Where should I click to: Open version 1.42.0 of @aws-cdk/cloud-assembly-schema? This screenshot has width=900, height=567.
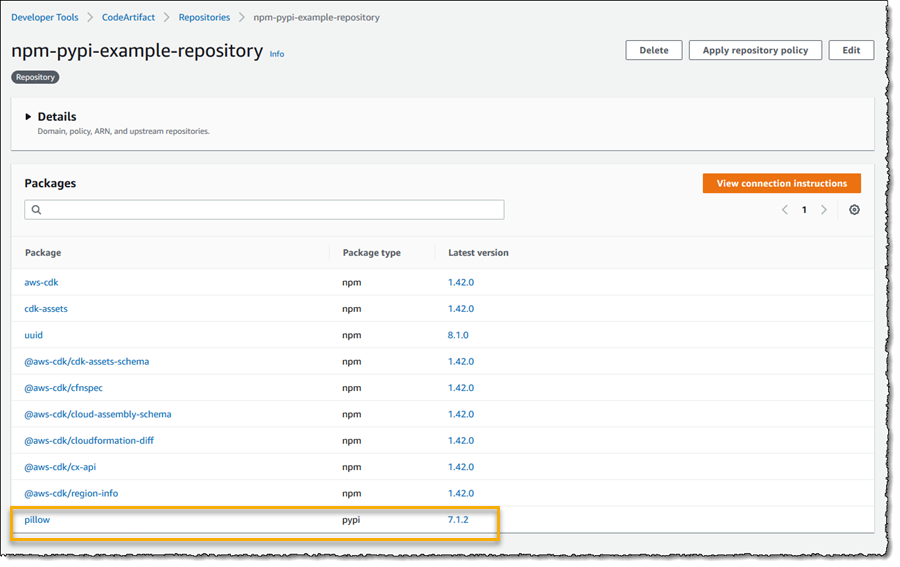461,414
